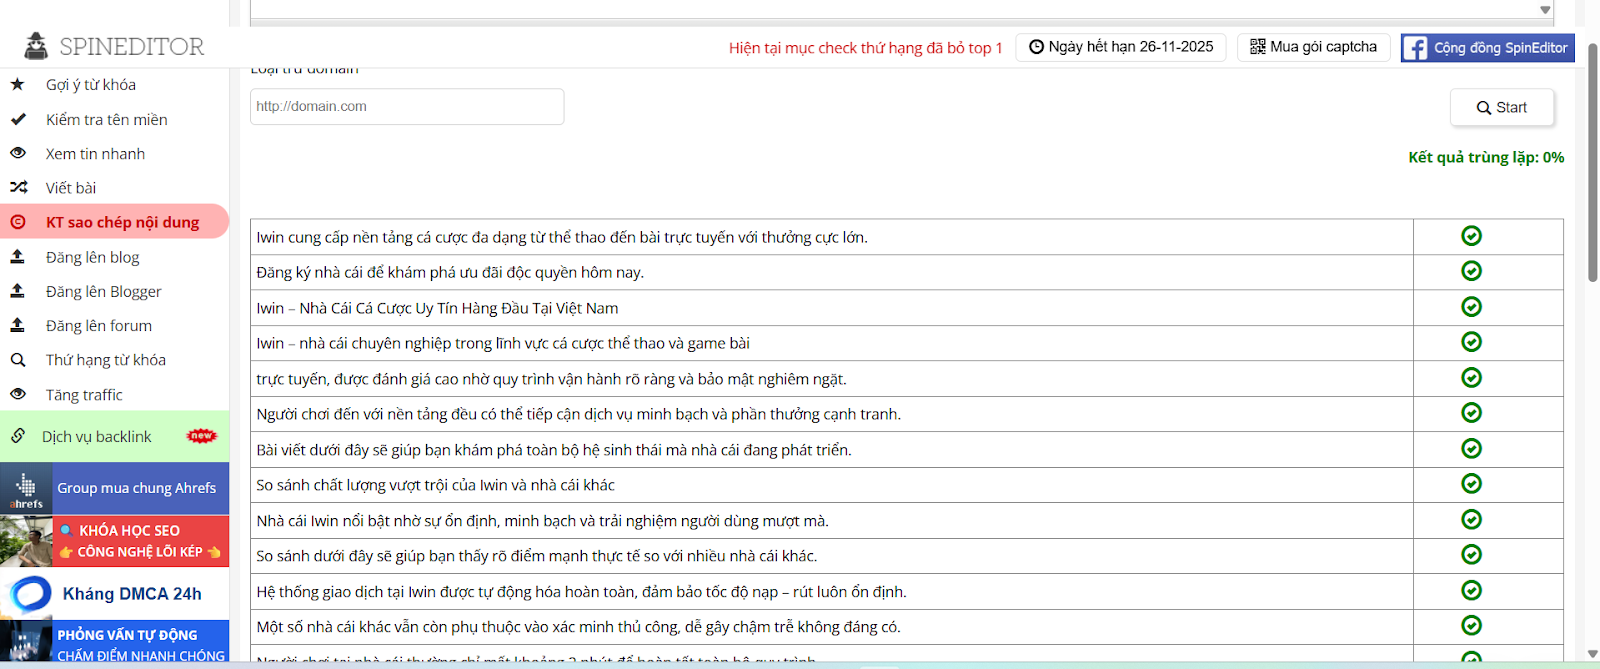Click the green check for 'So sánh chất lượng' row
Screen dimensions: 1600x669
tap(1471, 484)
